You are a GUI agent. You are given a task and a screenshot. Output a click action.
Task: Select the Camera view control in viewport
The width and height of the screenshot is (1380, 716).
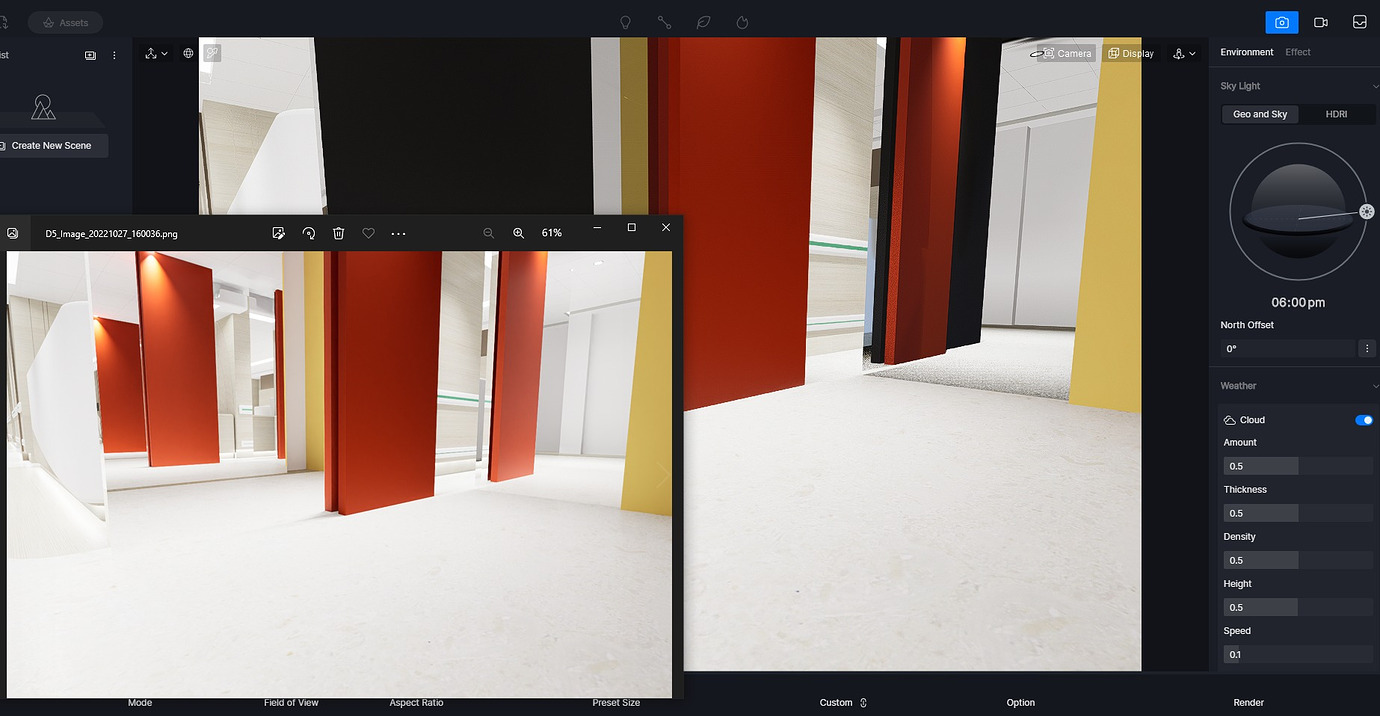(x=1061, y=53)
